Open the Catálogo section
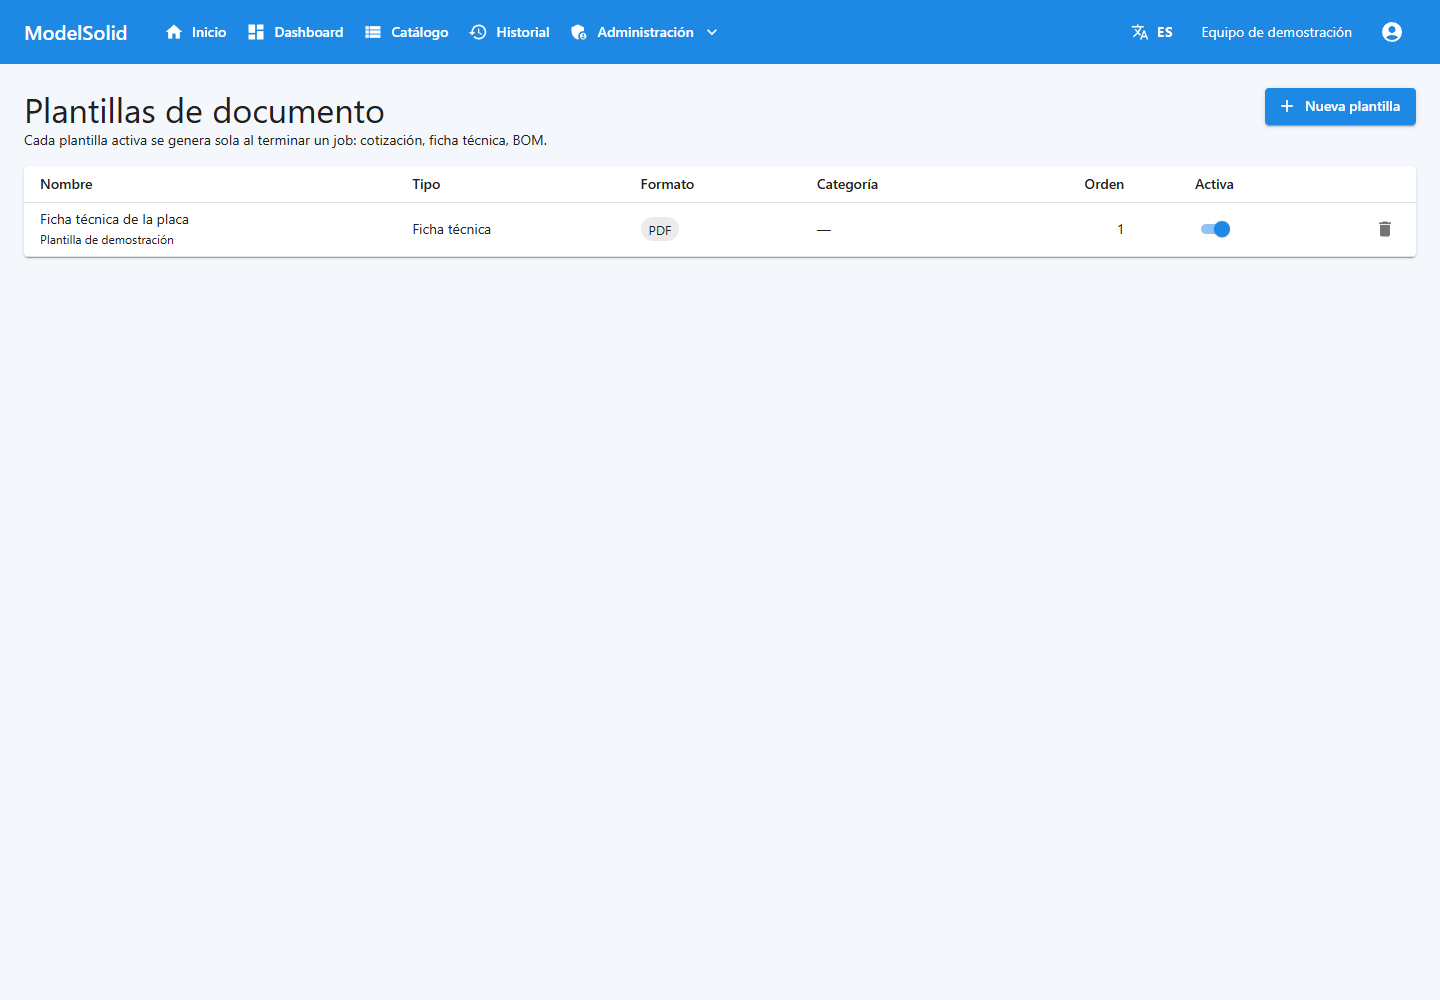Viewport: 1440px width, 1000px height. (x=407, y=32)
